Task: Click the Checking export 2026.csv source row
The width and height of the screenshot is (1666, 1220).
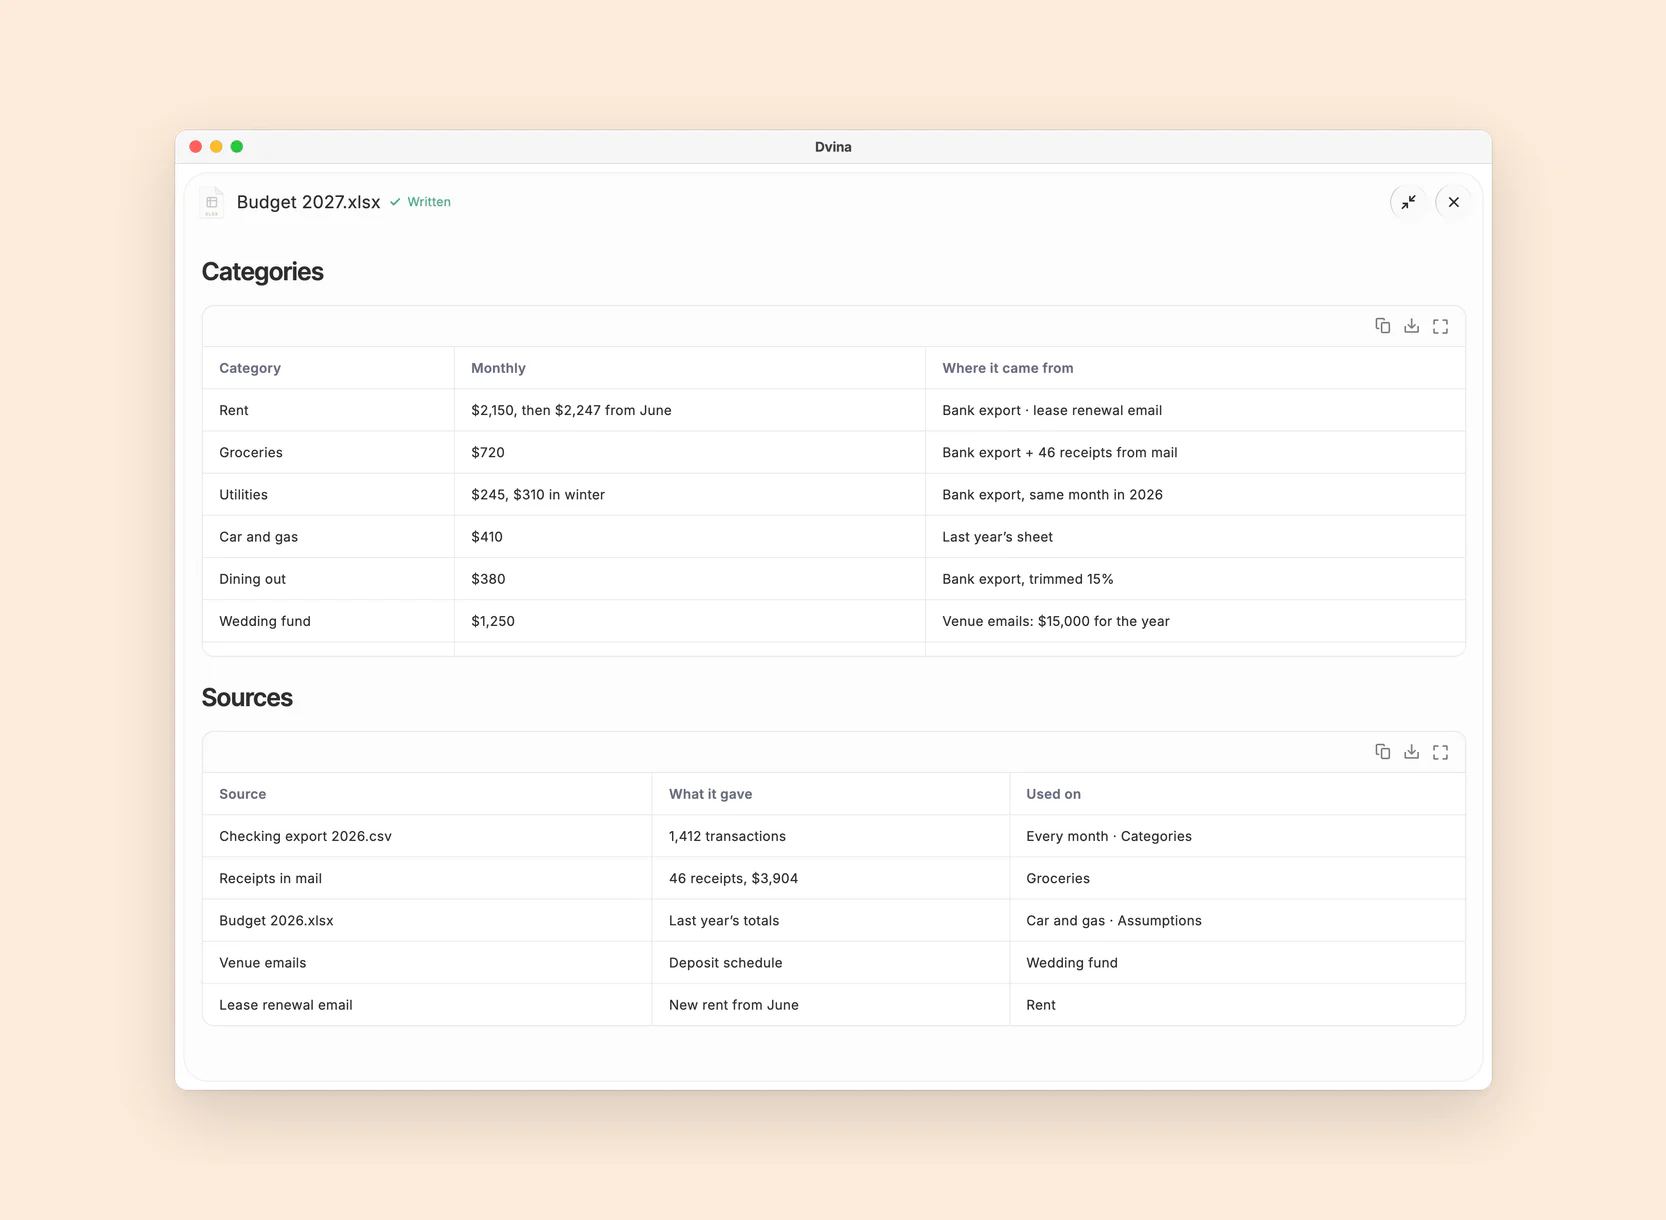Action: [x=834, y=836]
